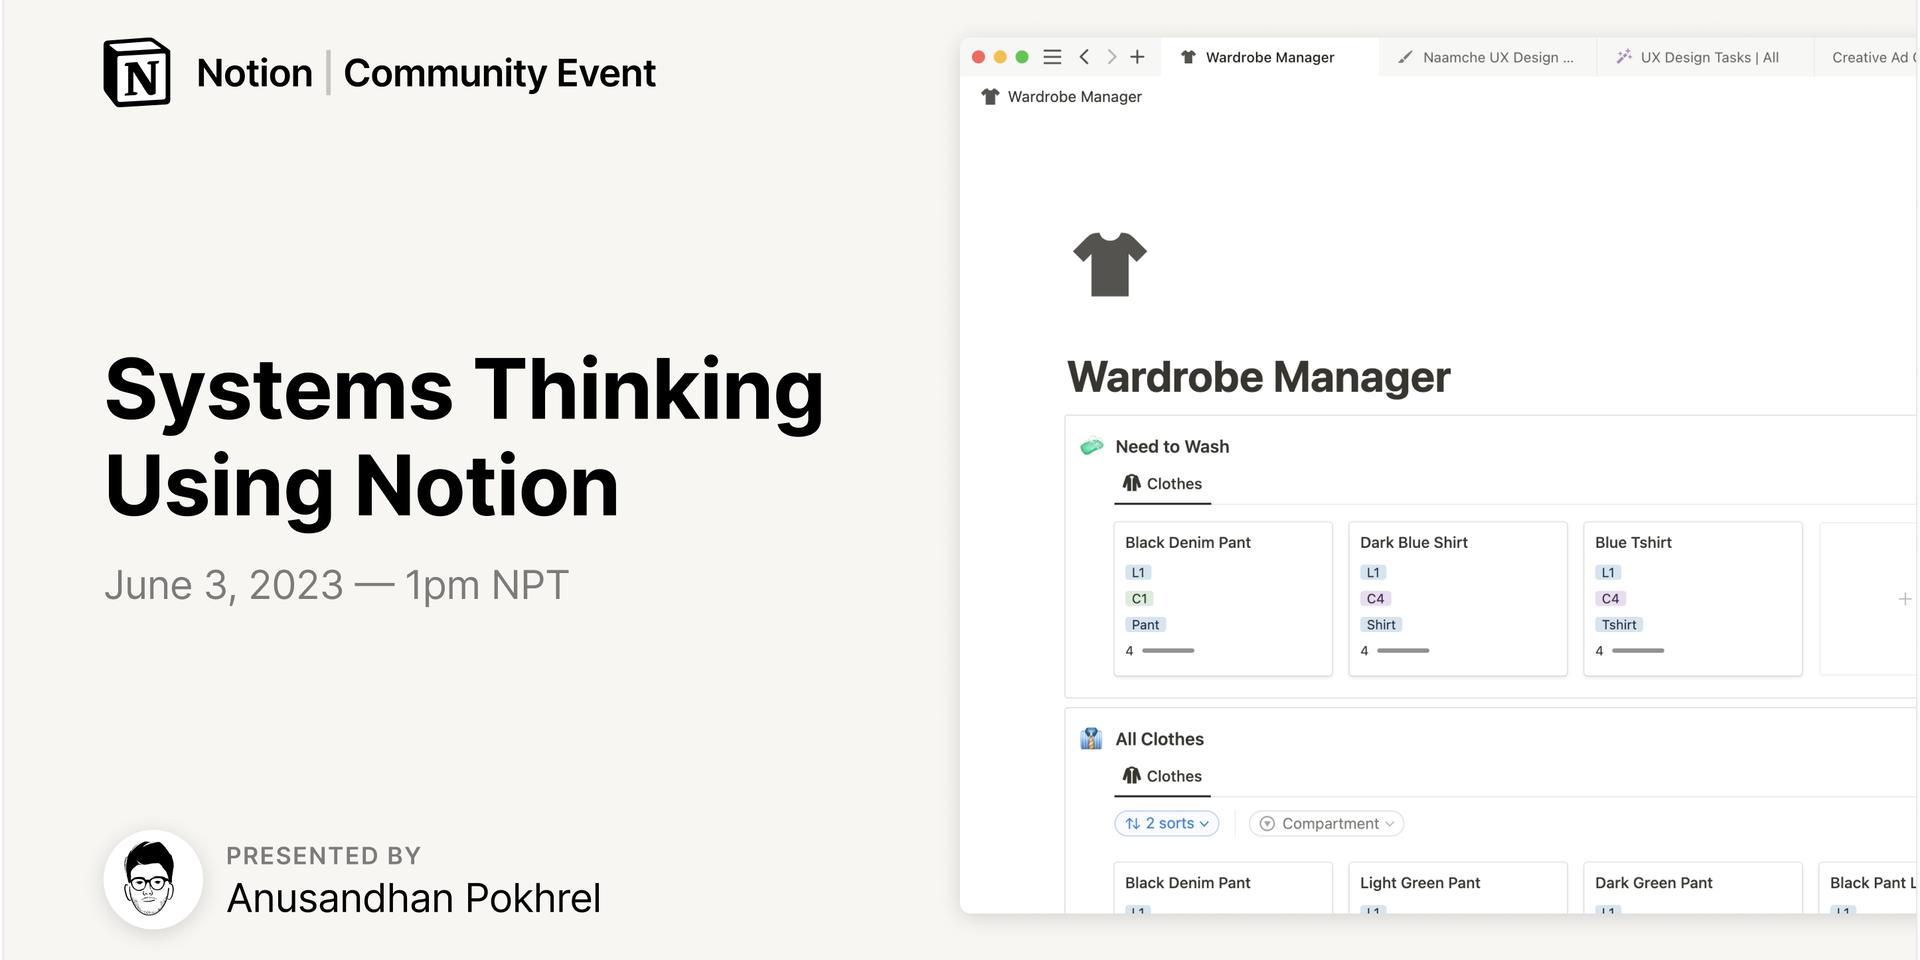1920x960 pixels.
Task: Go back with the left arrow
Action: tap(1084, 57)
